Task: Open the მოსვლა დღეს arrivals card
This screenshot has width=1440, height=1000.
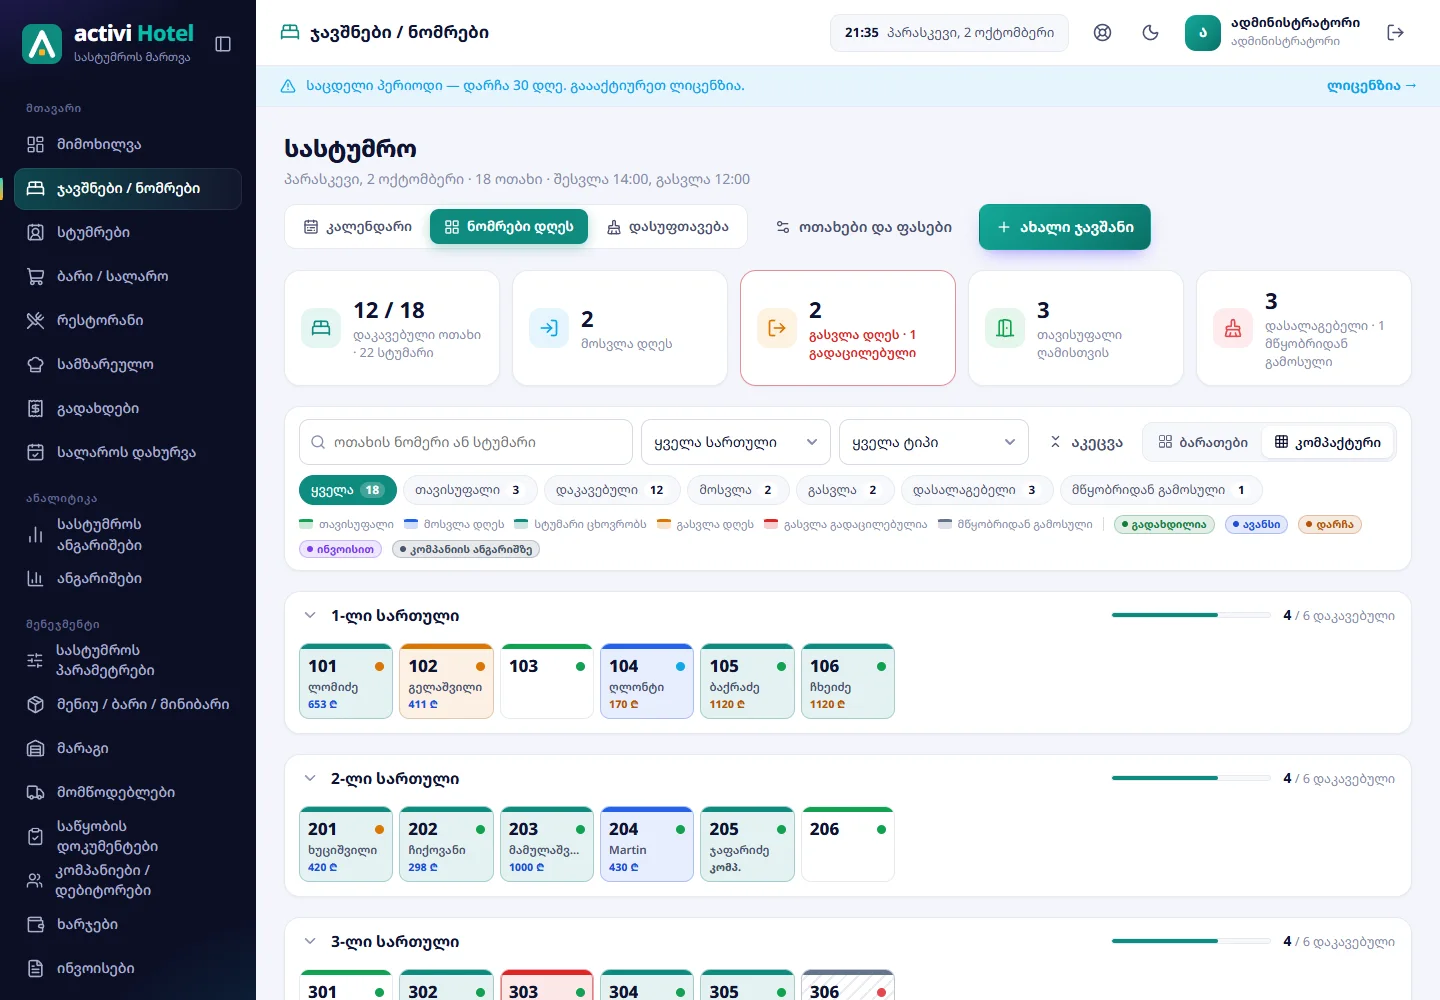Action: pyautogui.click(x=620, y=328)
